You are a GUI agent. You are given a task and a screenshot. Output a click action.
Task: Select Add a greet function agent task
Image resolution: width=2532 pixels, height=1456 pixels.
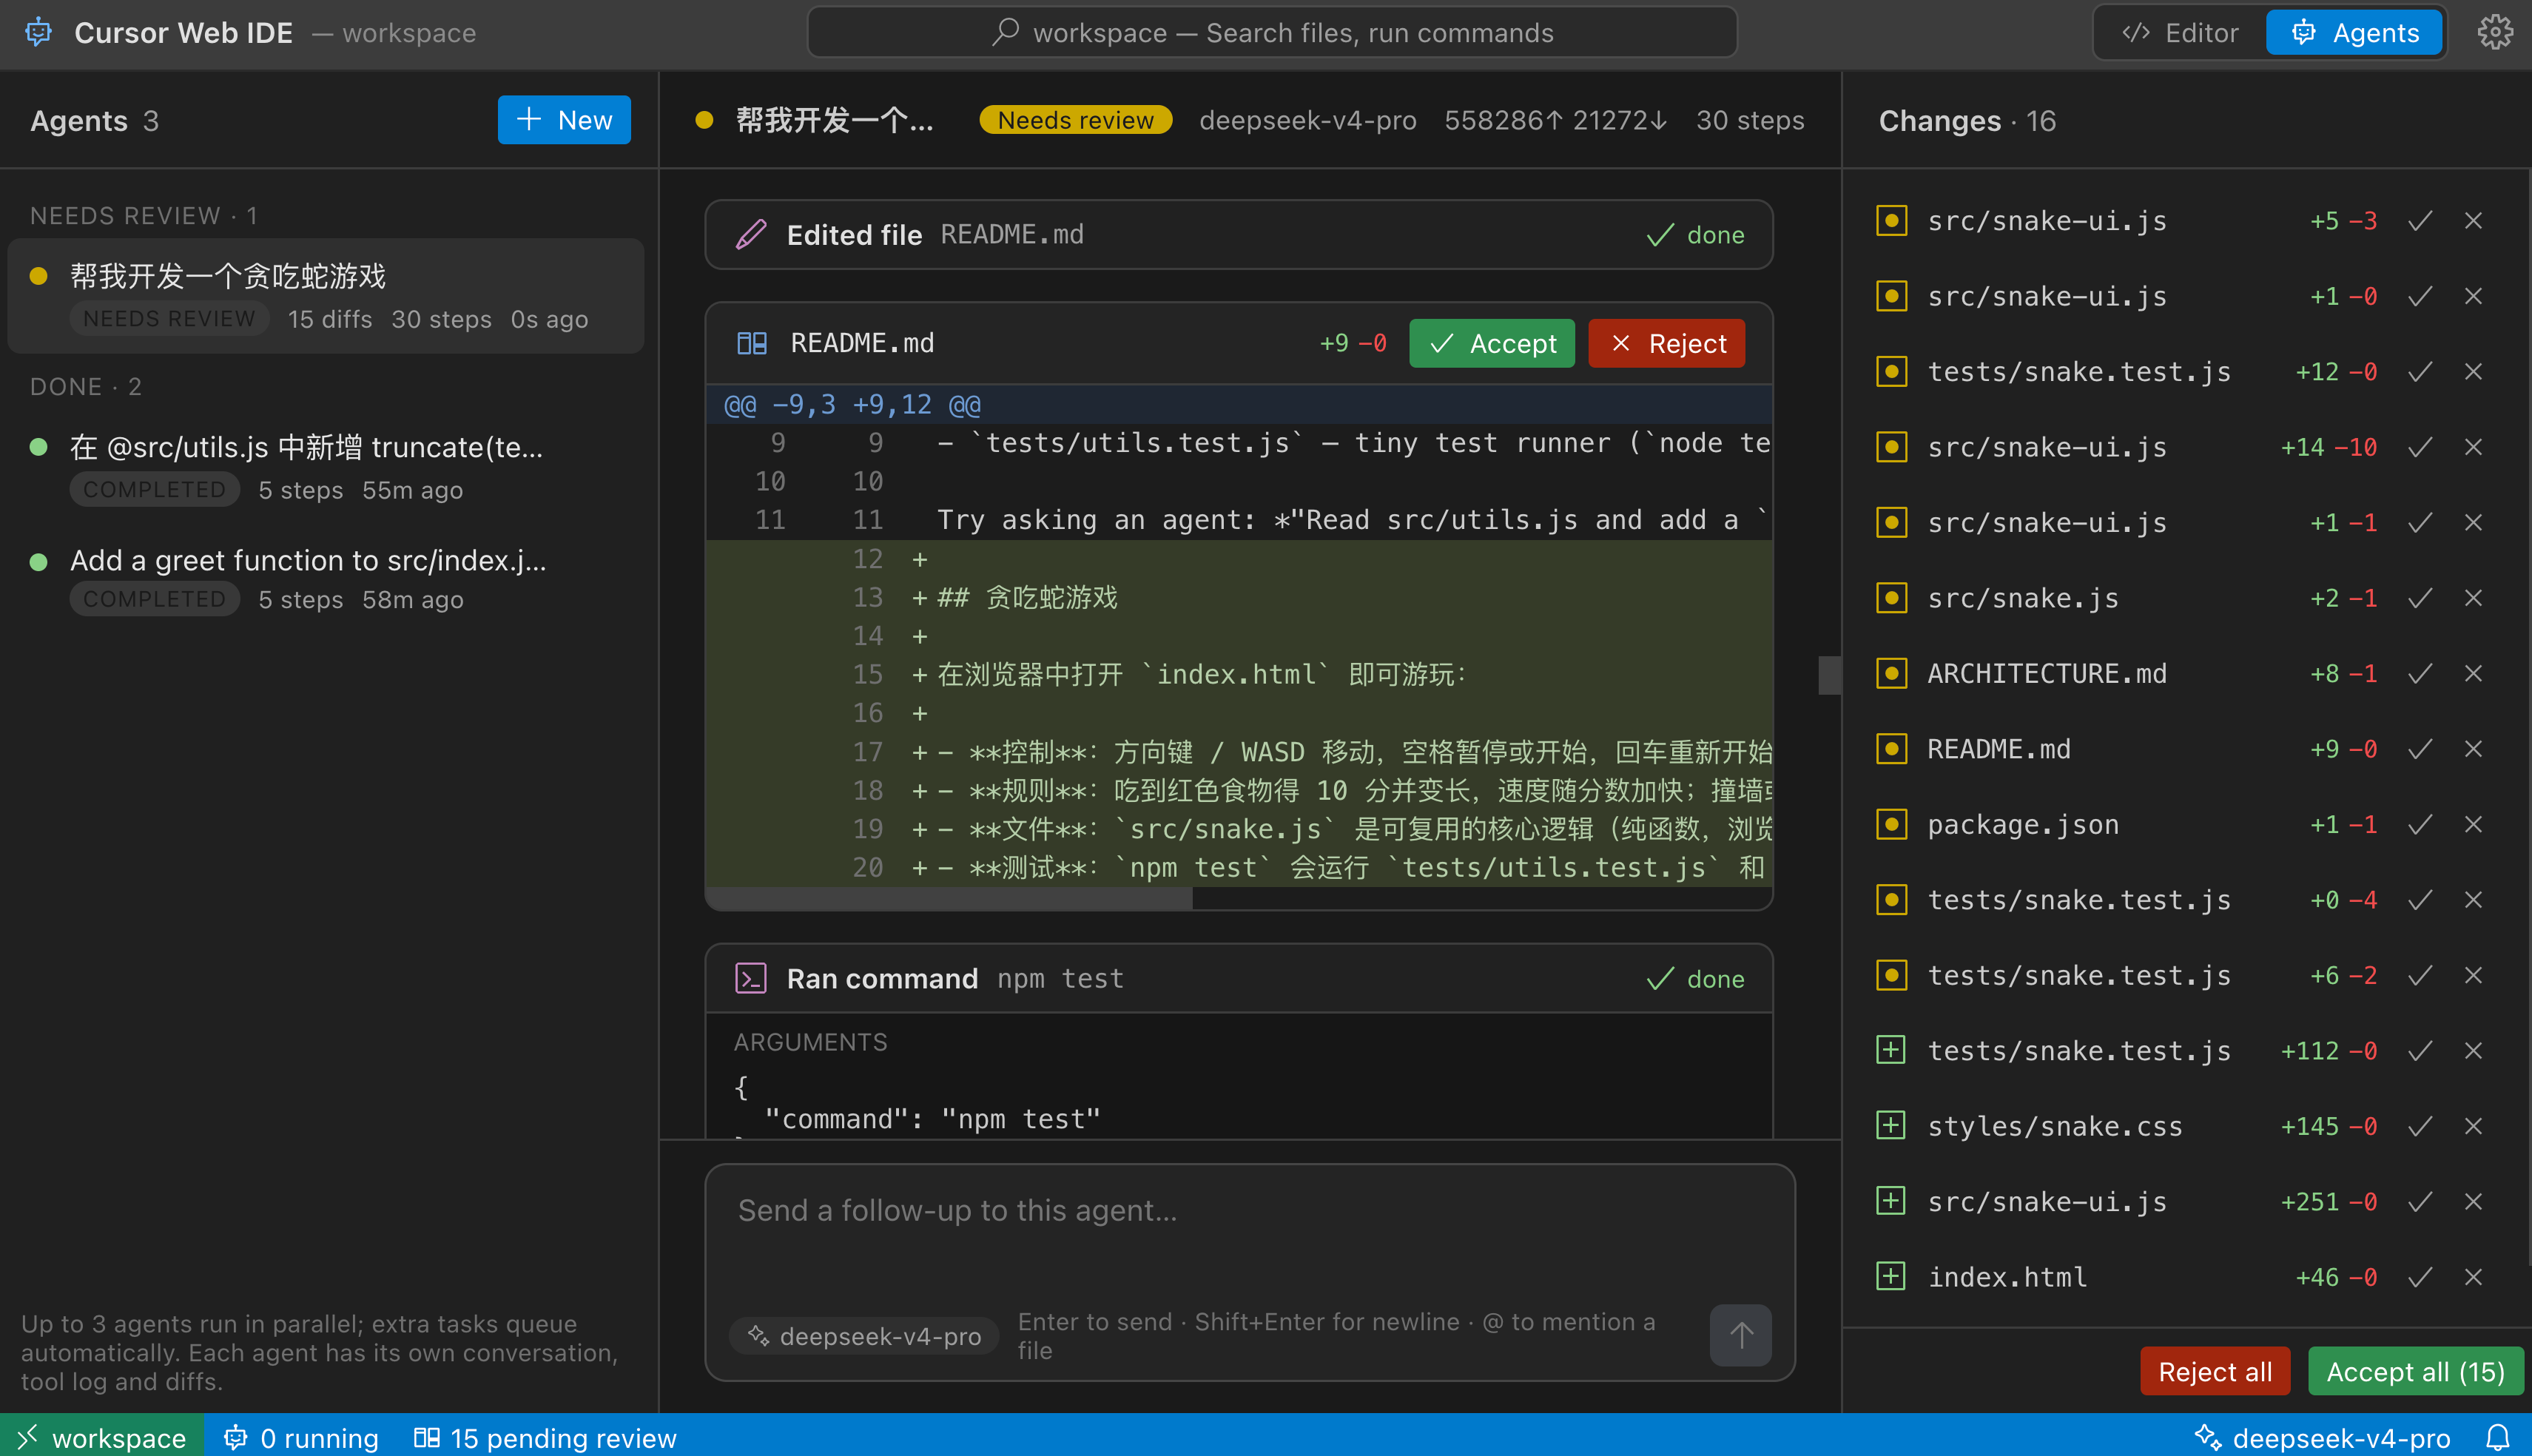[x=326, y=579]
